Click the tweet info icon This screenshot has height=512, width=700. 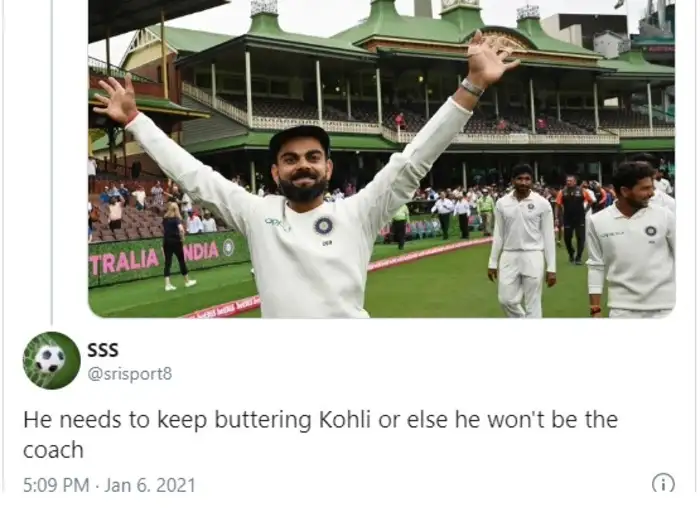point(663,483)
